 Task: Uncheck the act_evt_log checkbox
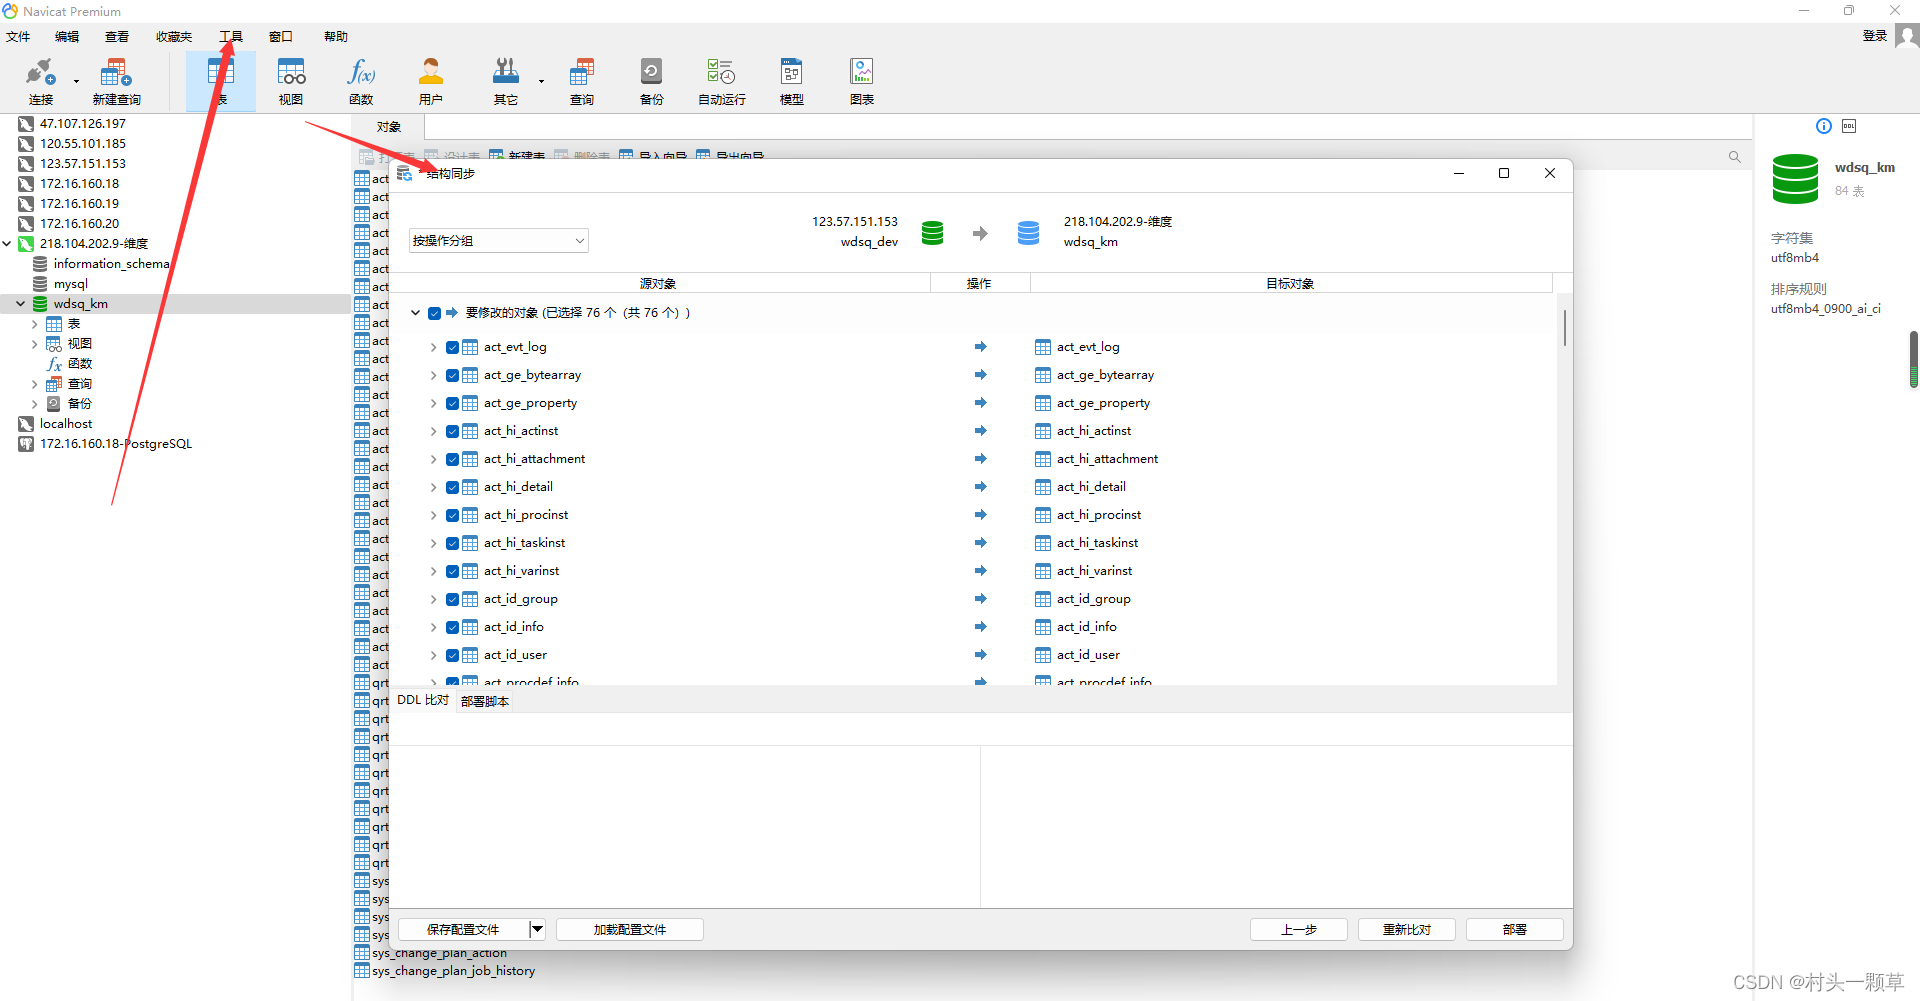(x=453, y=347)
